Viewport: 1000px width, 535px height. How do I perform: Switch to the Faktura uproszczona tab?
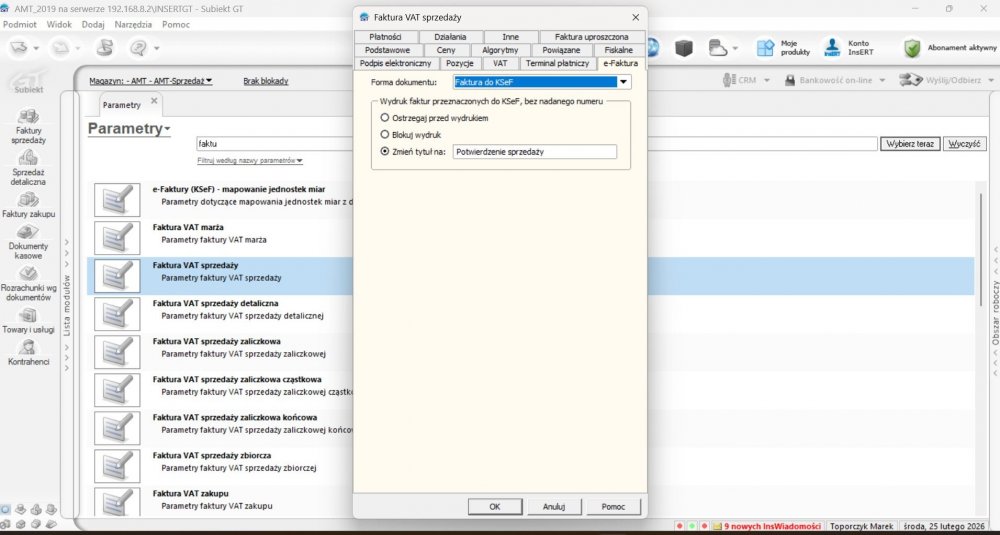tap(591, 37)
